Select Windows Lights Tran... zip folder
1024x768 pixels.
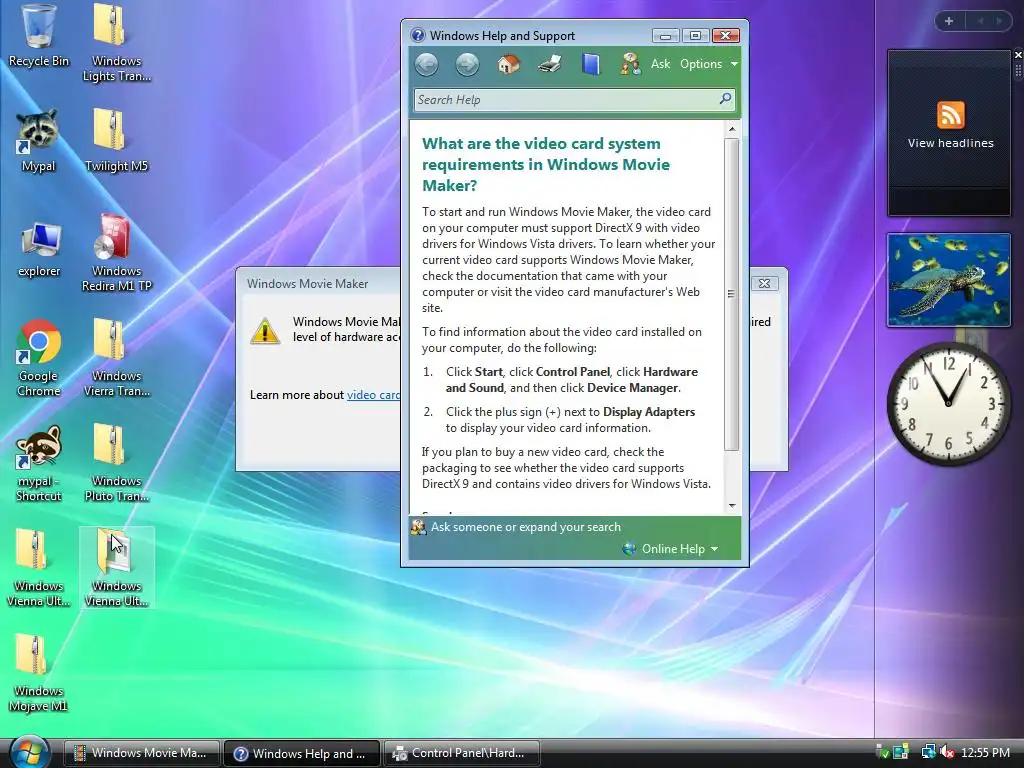click(x=116, y=42)
